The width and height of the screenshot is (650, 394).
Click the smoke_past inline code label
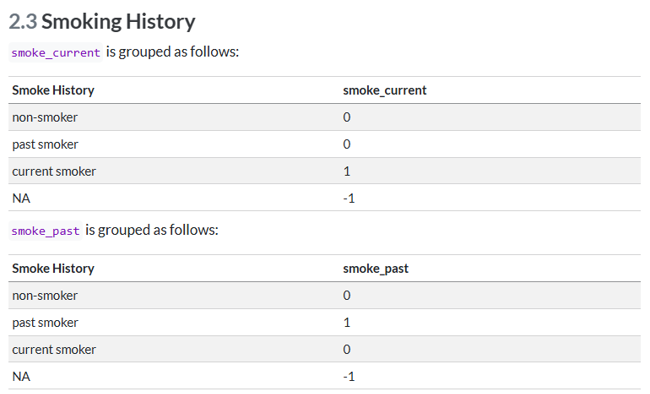click(x=45, y=231)
